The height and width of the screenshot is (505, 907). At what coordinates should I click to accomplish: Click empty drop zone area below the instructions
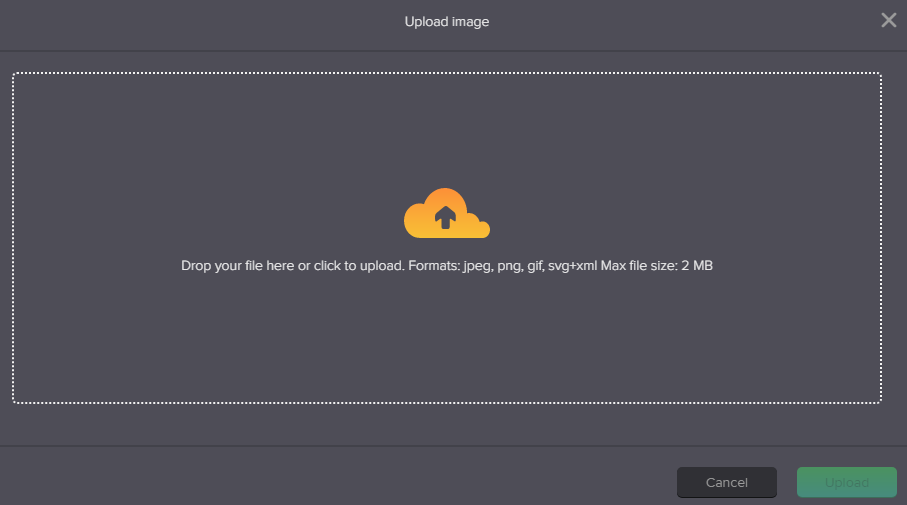click(x=447, y=338)
